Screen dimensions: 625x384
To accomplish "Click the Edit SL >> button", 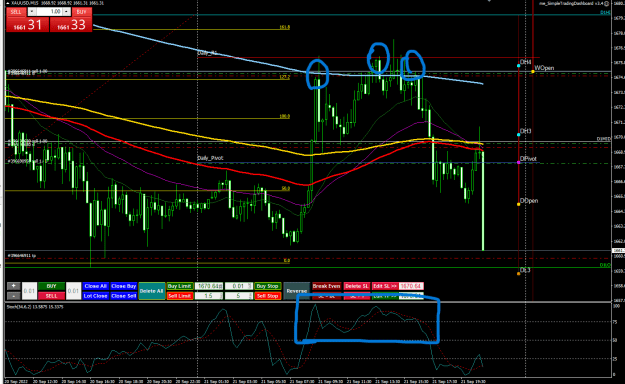I will [385, 286].
